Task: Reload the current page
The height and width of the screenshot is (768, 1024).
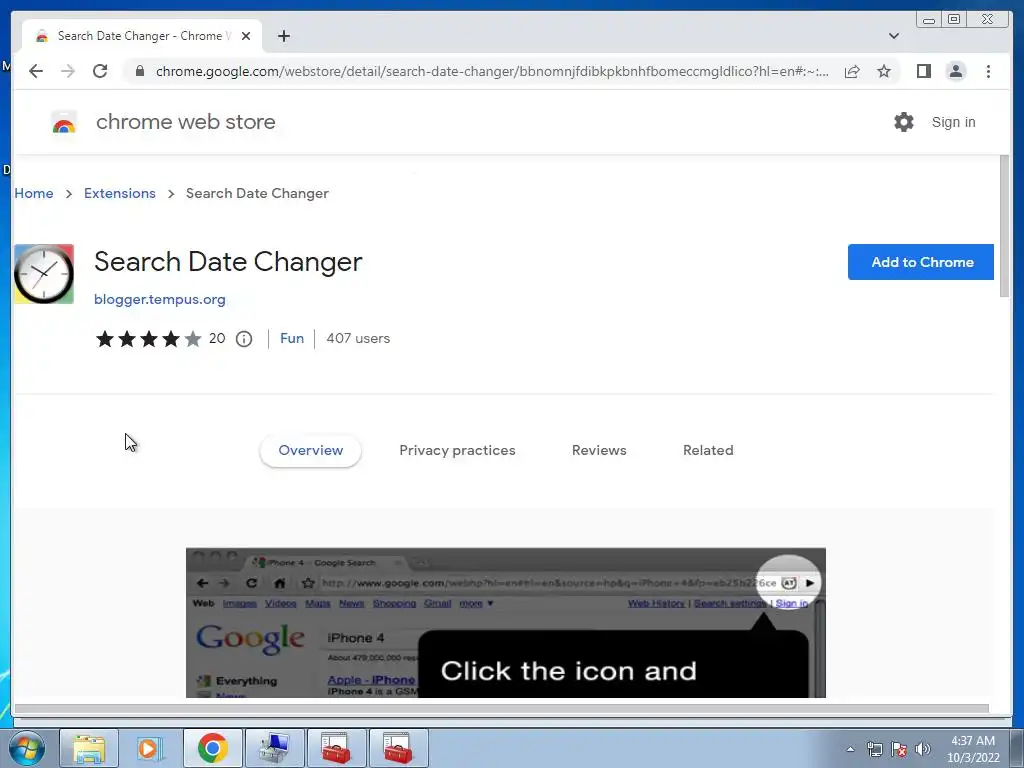Action: (100, 71)
